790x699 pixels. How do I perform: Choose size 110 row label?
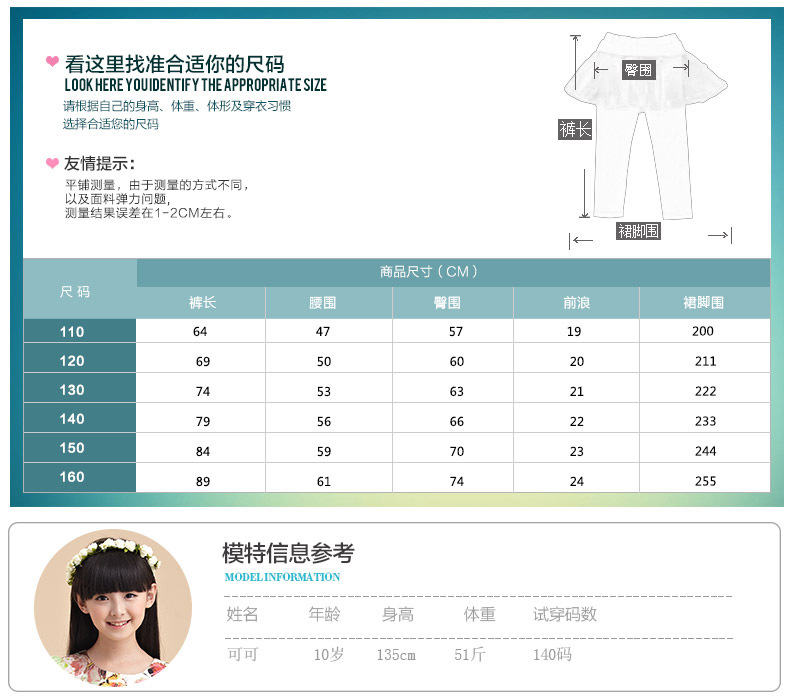click(x=73, y=332)
